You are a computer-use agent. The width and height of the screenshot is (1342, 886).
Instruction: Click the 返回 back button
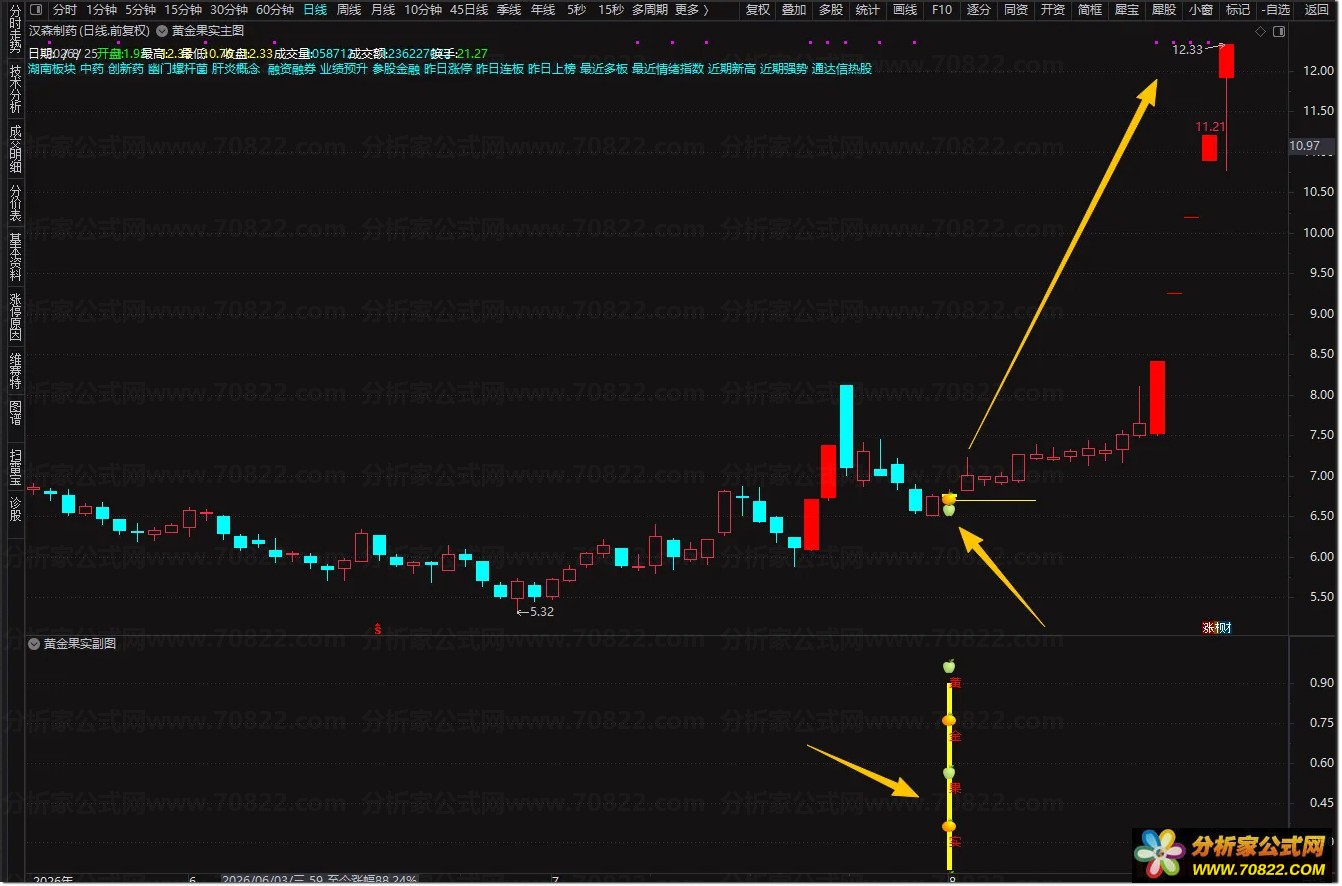pyautogui.click(x=1317, y=10)
